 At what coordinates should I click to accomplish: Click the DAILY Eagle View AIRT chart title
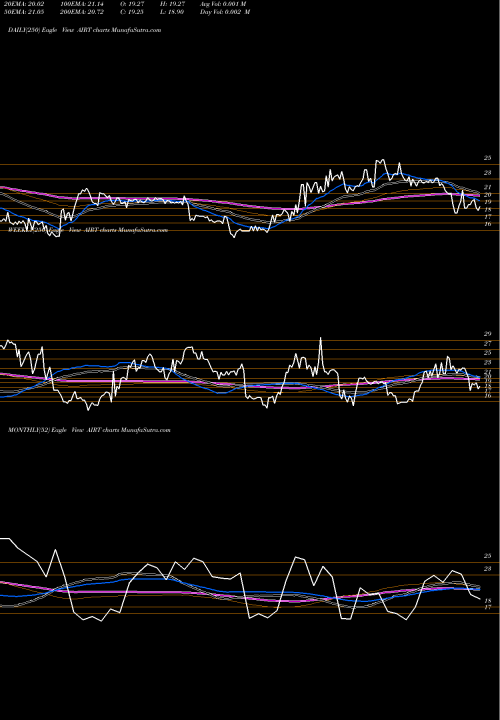[84, 30]
